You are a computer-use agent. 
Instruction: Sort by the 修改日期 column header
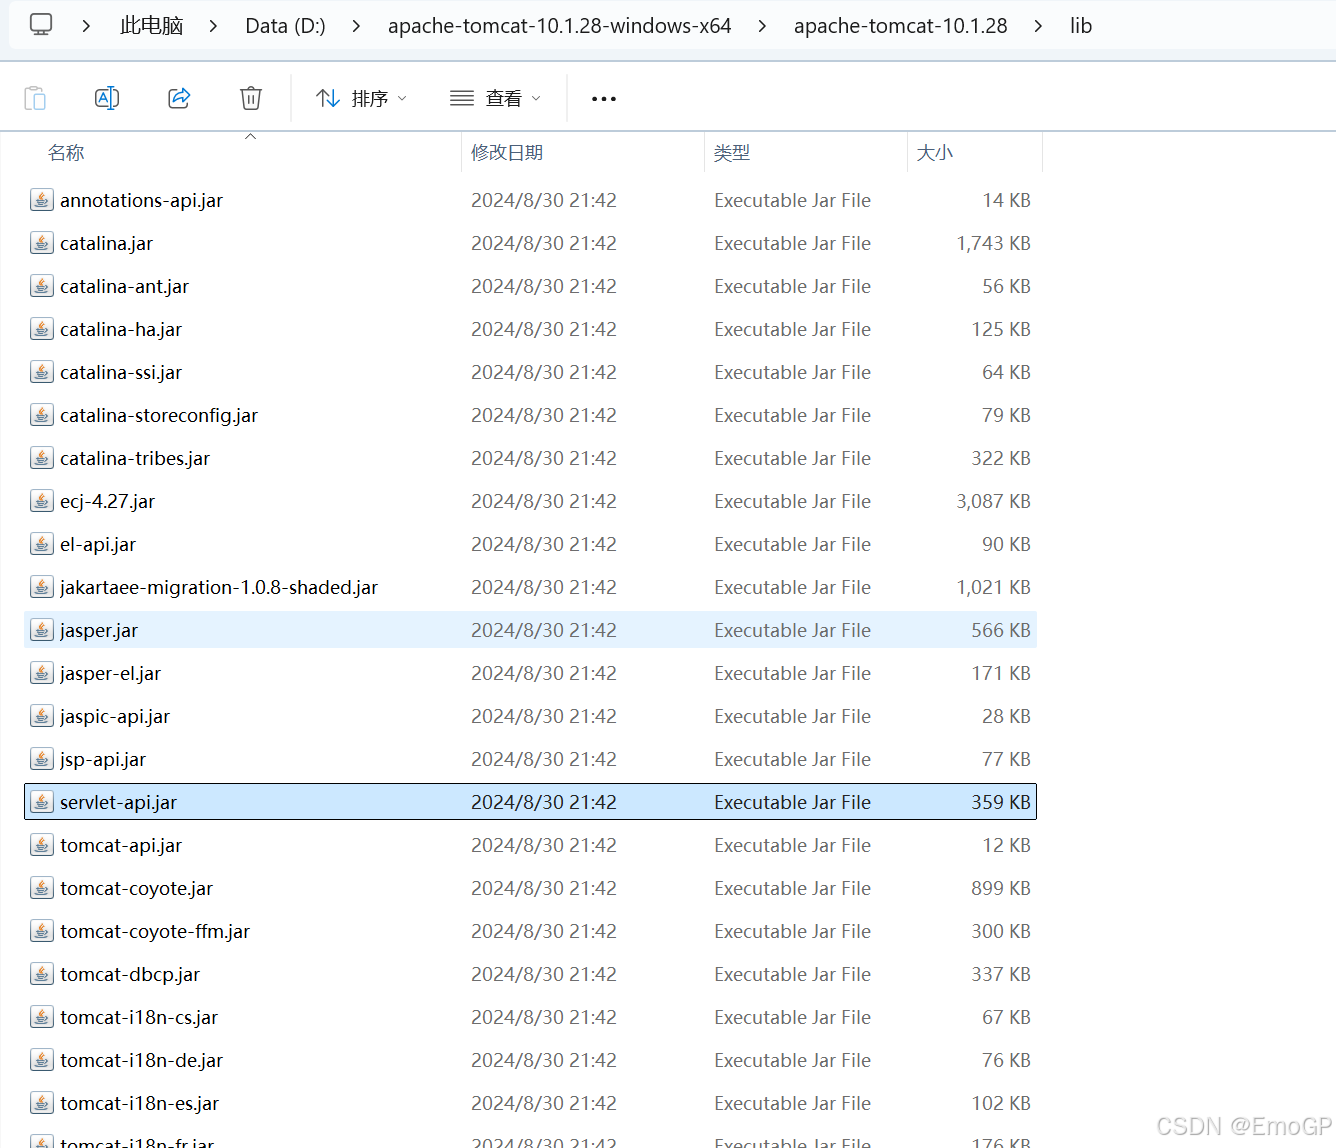point(507,152)
